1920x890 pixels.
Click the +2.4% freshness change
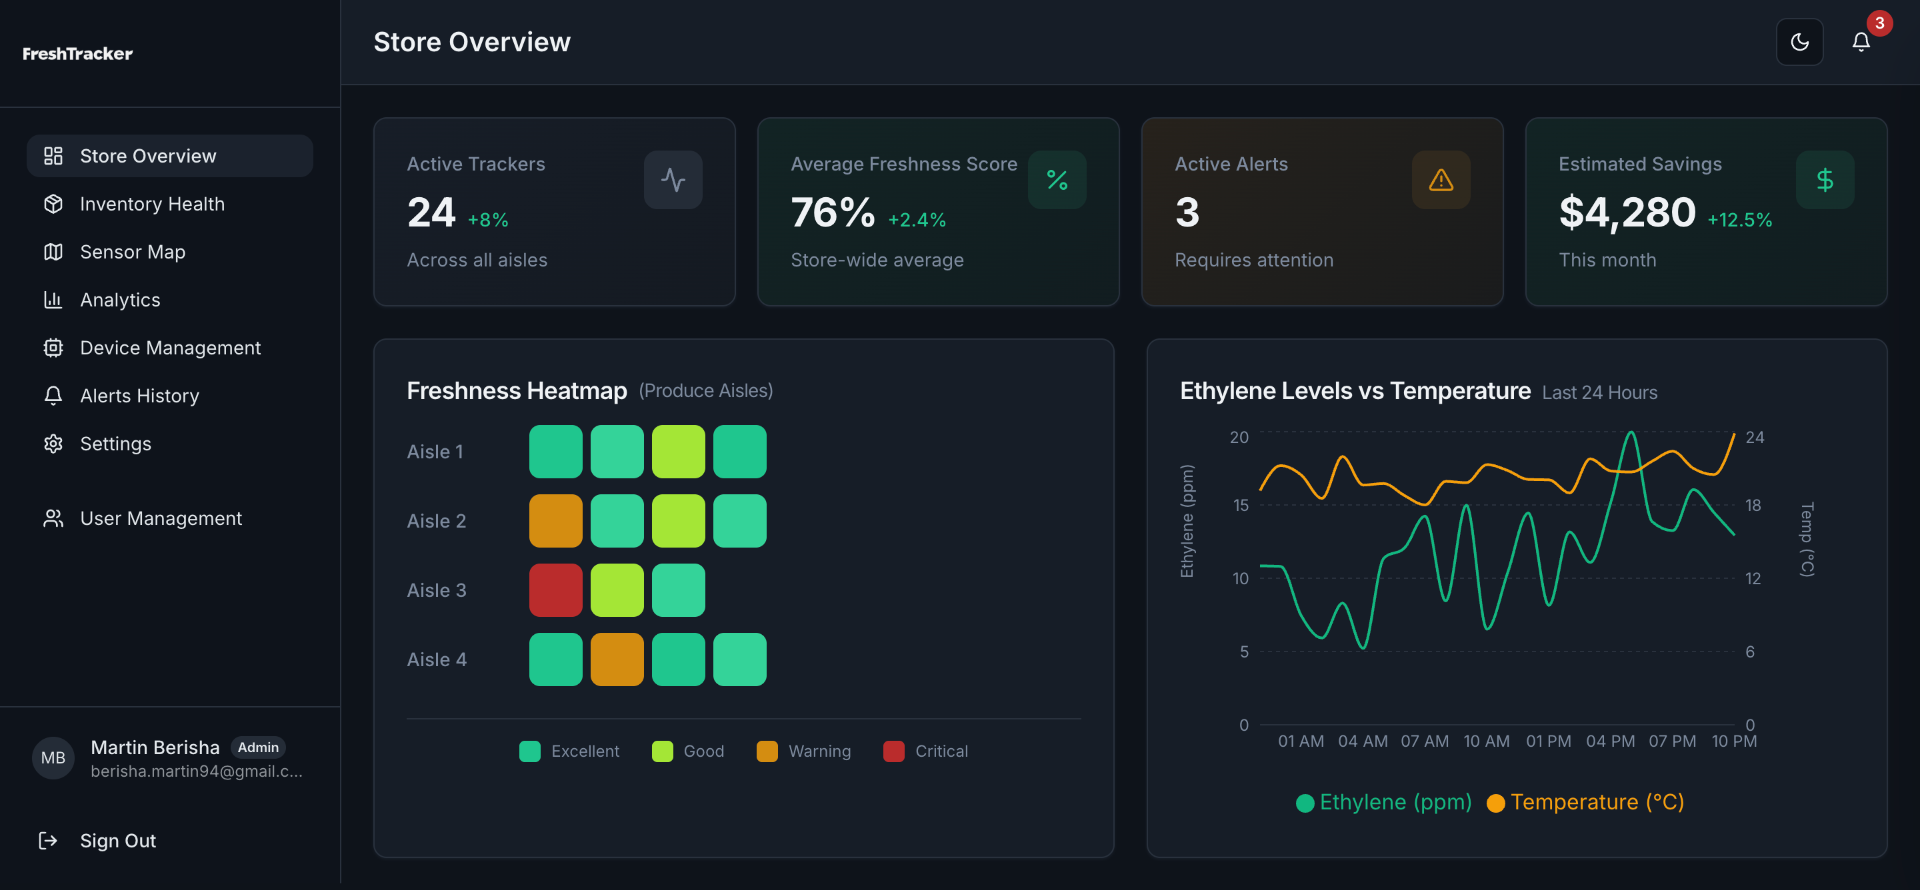[917, 220]
